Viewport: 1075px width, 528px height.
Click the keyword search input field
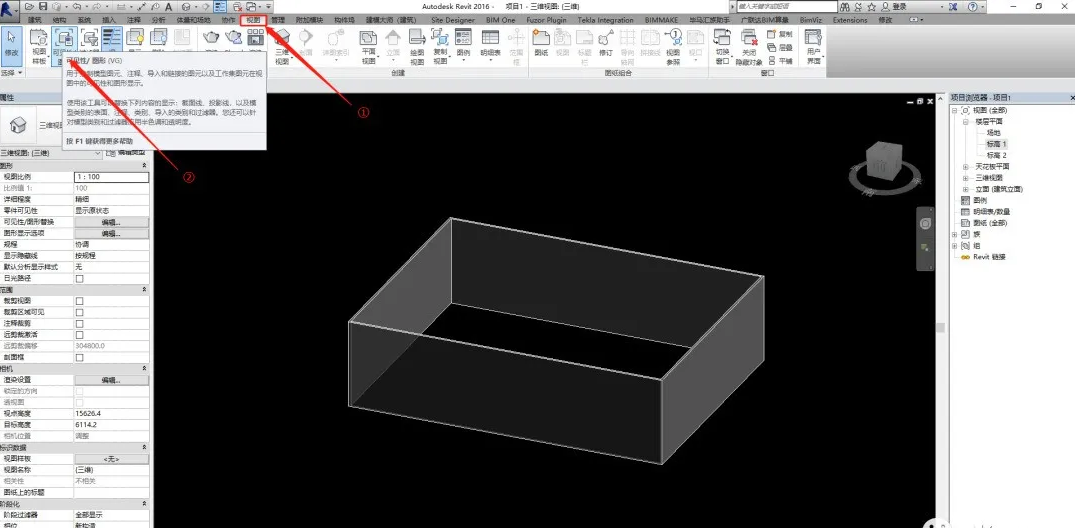pyautogui.click(x=786, y=6)
